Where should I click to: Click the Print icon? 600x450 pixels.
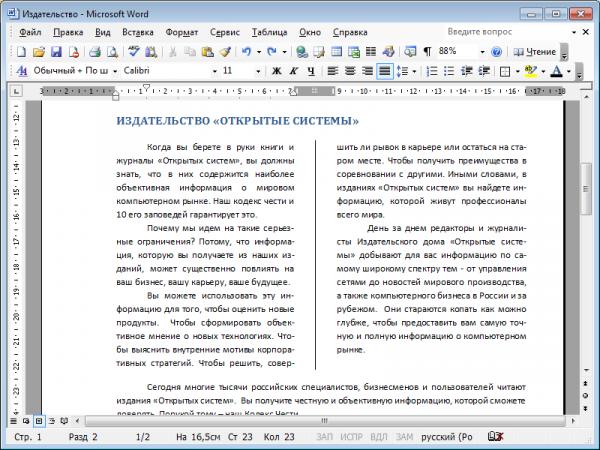95,52
